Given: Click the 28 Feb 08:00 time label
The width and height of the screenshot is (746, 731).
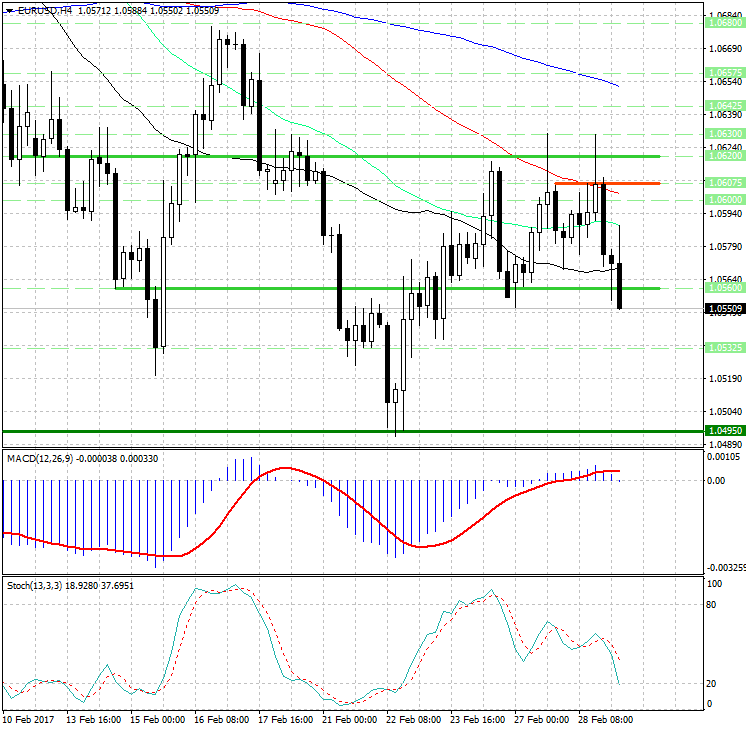Looking at the screenshot, I should click(x=606, y=720).
